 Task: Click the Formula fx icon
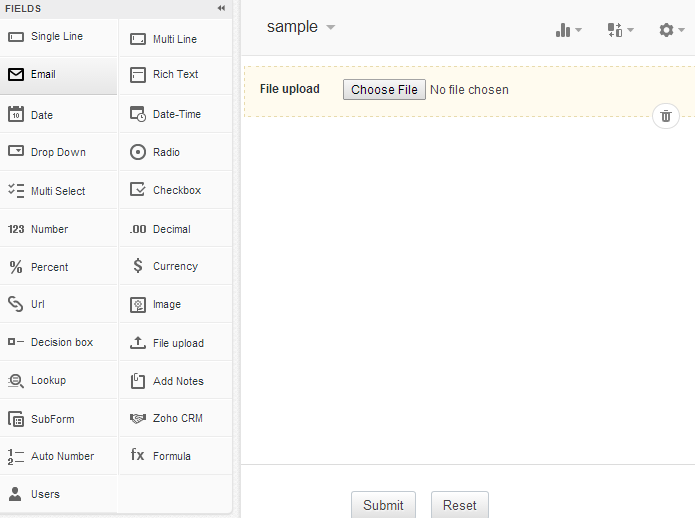pyautogui.click(x=138, y=456)
